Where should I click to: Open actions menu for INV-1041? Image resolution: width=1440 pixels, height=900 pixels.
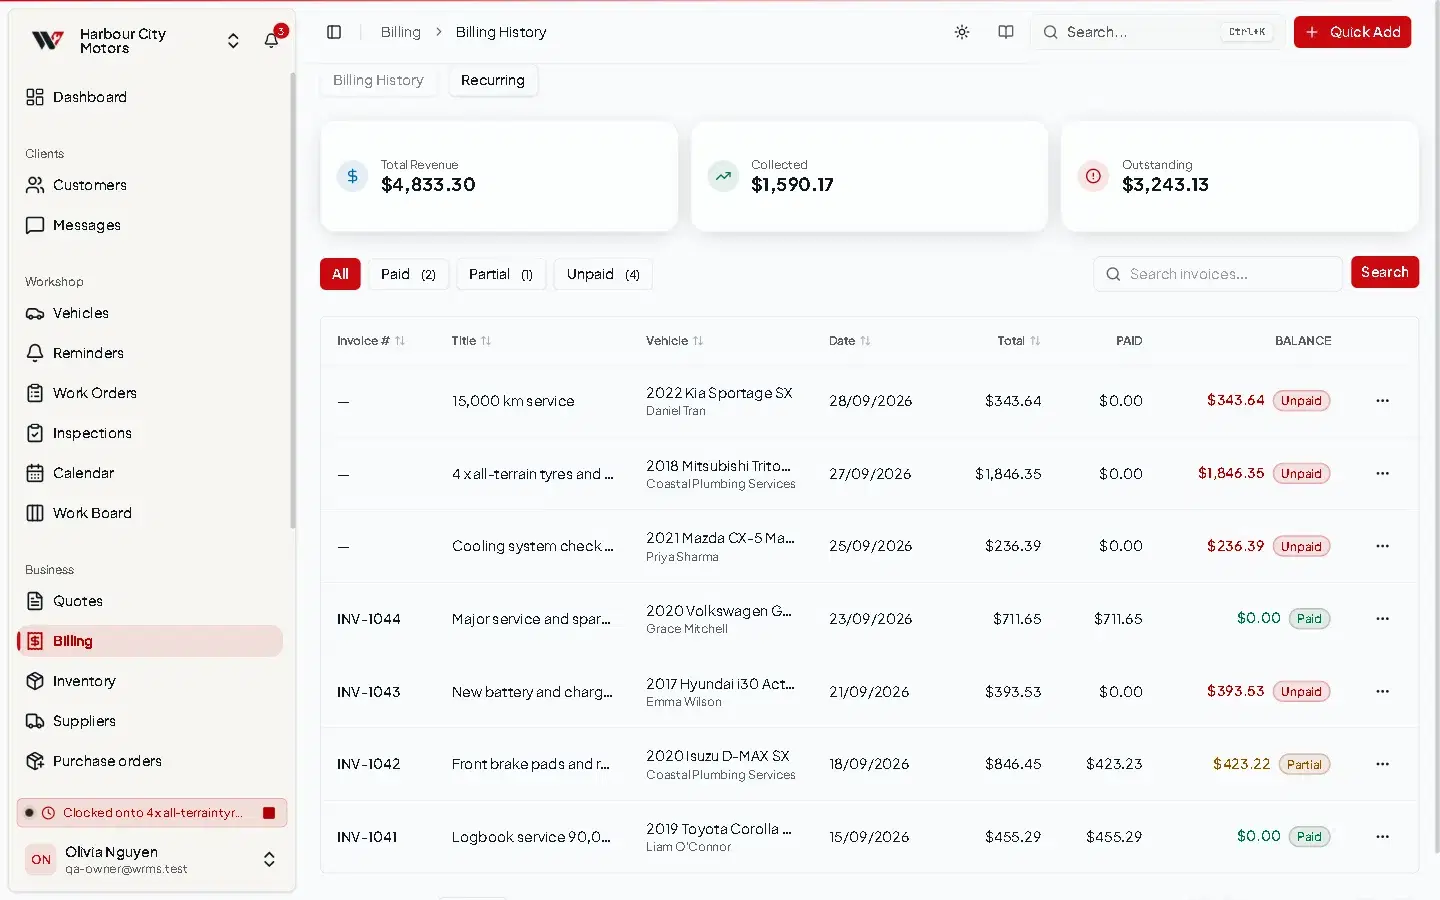[1383, 837]
